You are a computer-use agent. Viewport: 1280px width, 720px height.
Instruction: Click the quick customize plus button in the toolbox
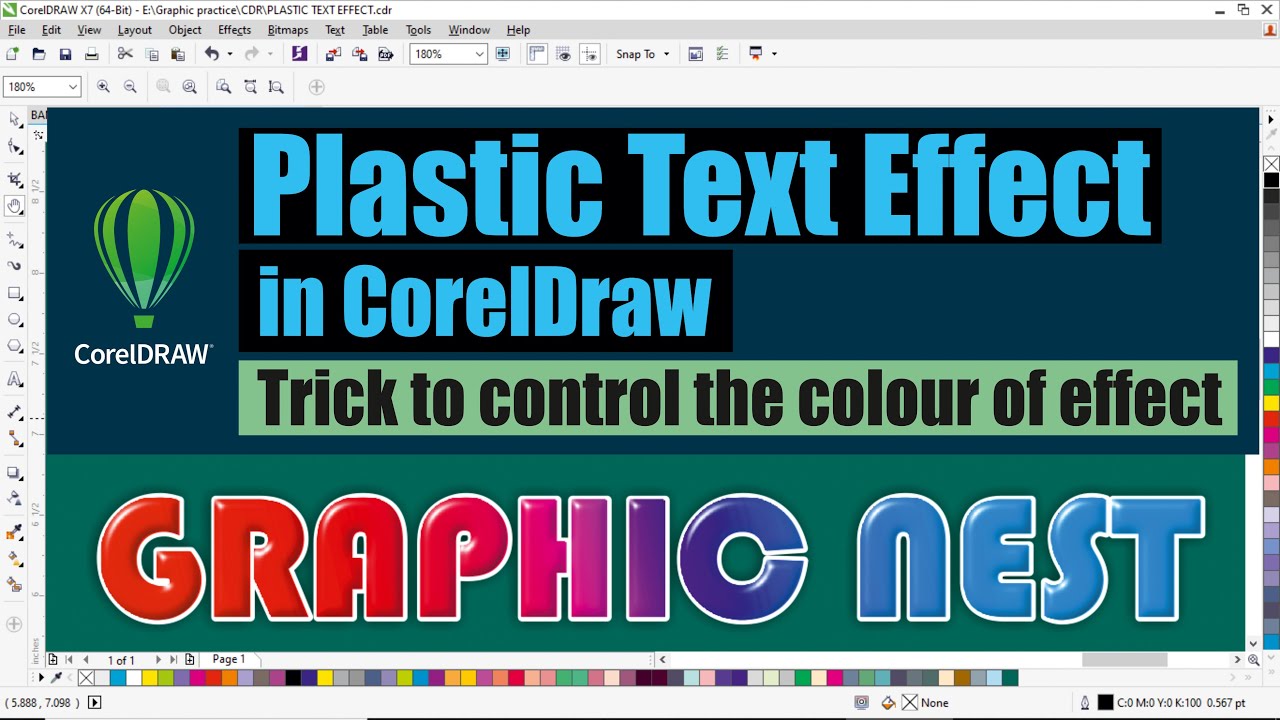[x=14, y=624]
